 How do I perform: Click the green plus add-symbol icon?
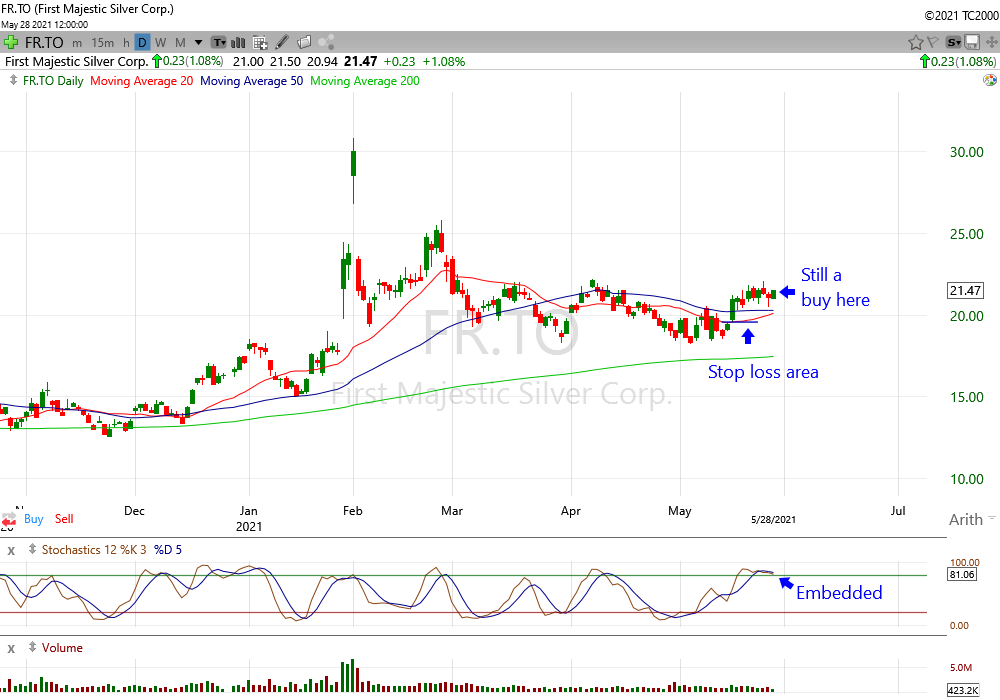point(11,43)
